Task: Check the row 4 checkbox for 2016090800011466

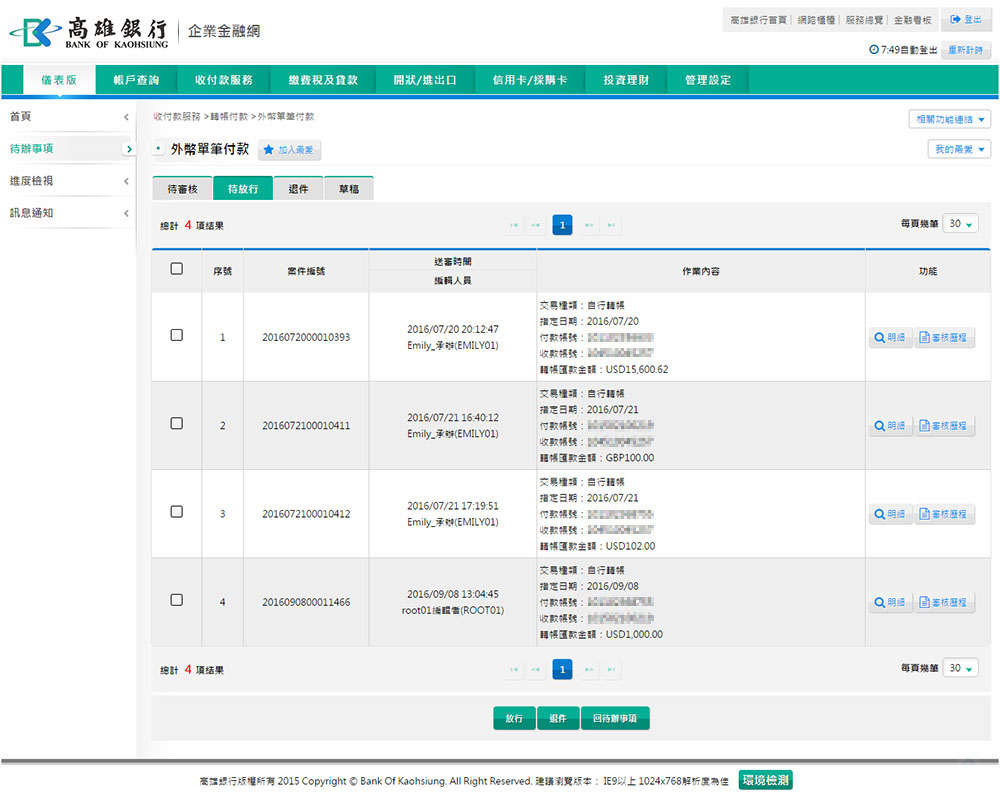Action: click(x=177, y=600)
